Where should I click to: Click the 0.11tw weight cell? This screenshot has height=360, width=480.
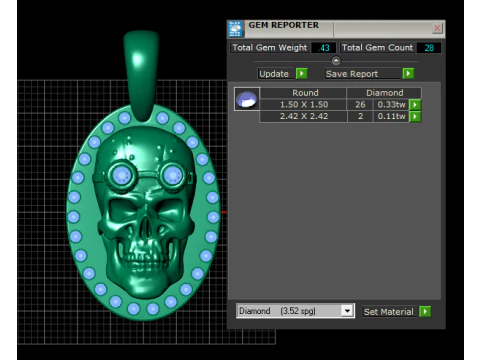391,116
